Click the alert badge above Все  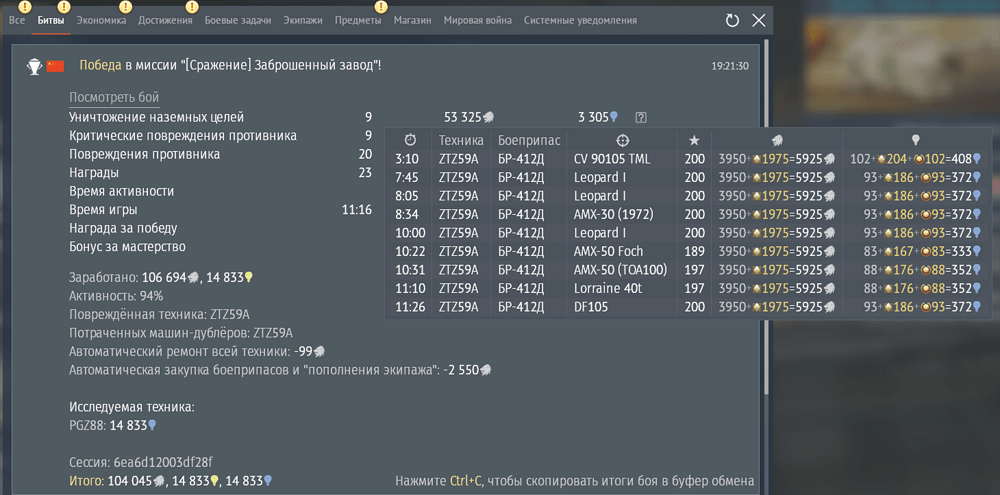pos(24,7)
